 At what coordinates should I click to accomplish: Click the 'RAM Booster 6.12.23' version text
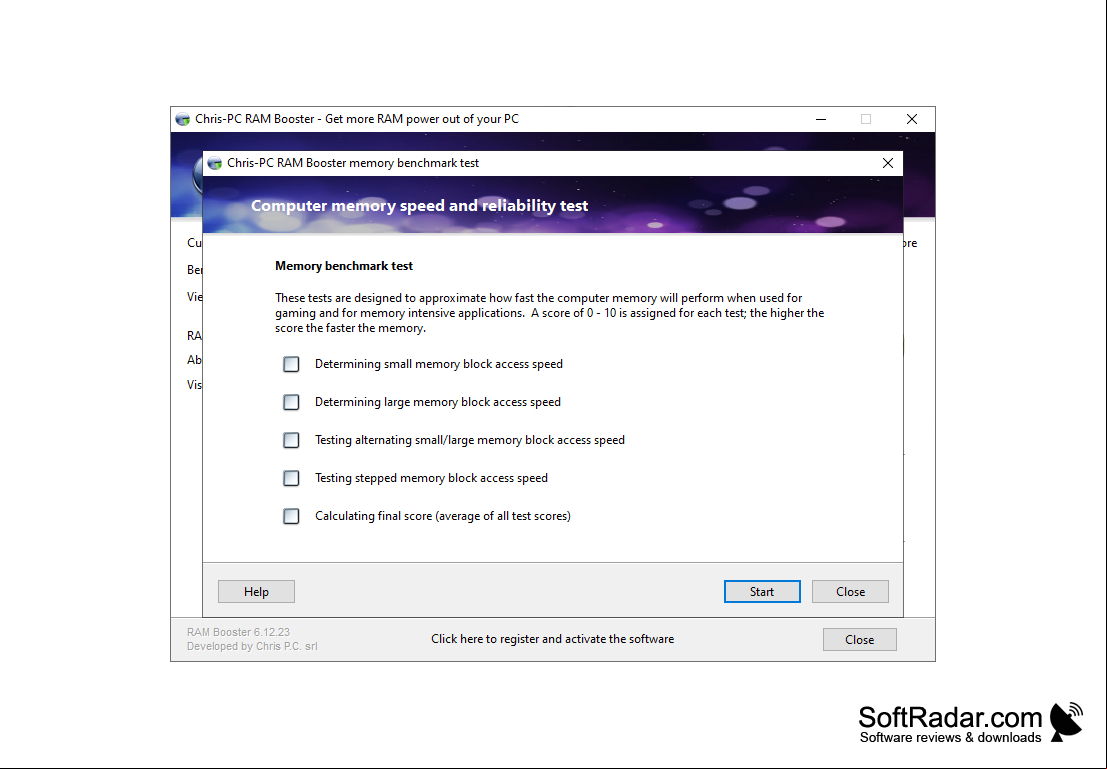[x=238, y=632]
